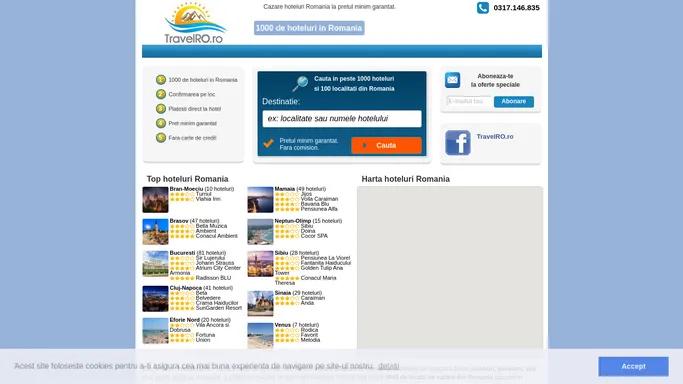Screen dimensions: 683x384
Task: Open hotel SunGarden Resort link
Action: tap(219, 308)
